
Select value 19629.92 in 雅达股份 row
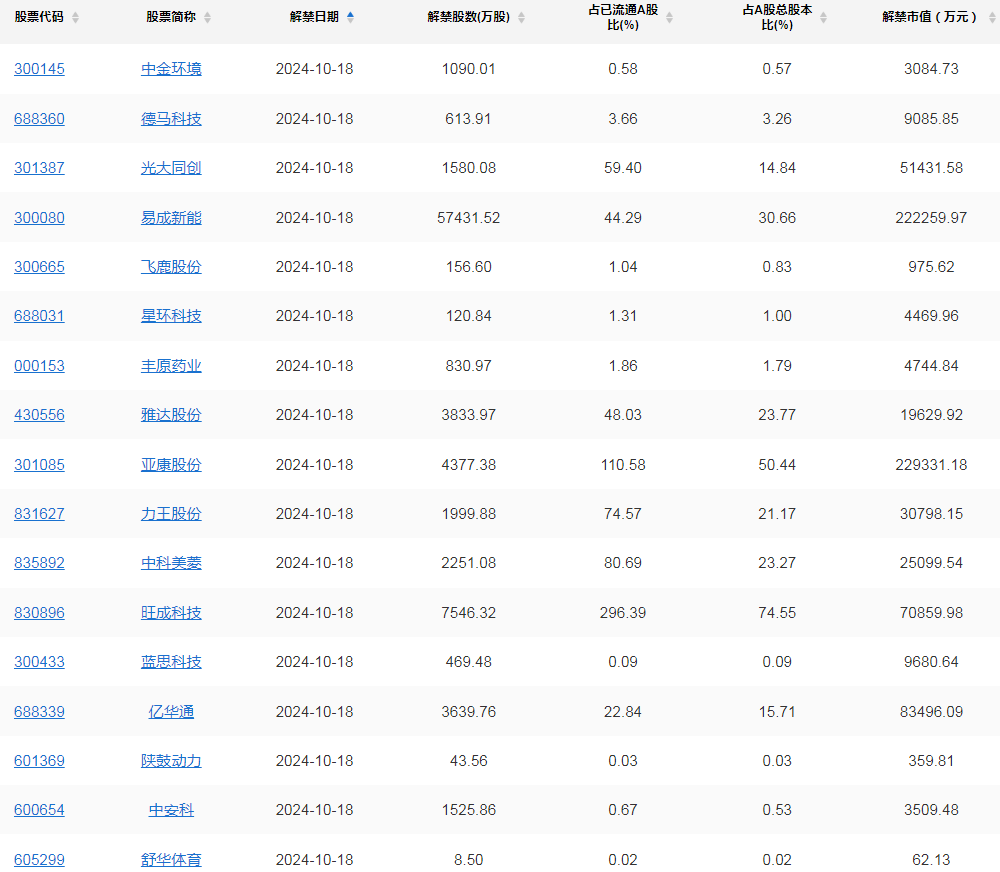(931, 415)
